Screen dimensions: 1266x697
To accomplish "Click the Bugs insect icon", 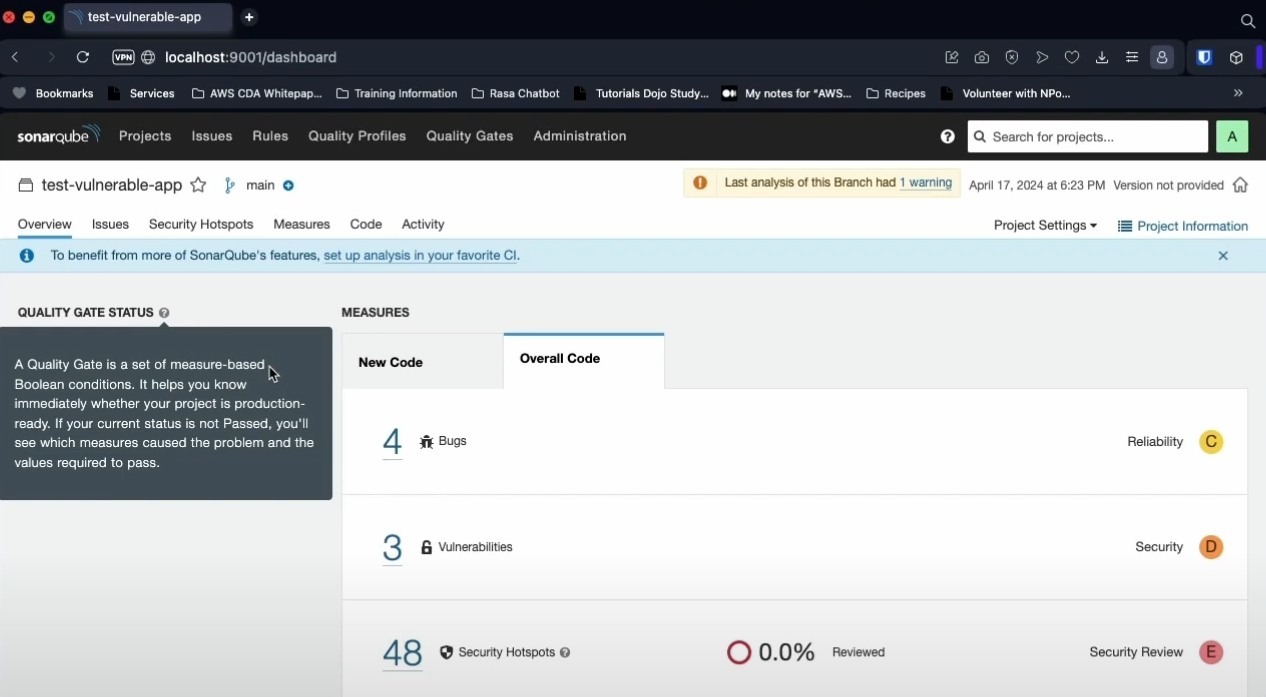I will [425, 441].
